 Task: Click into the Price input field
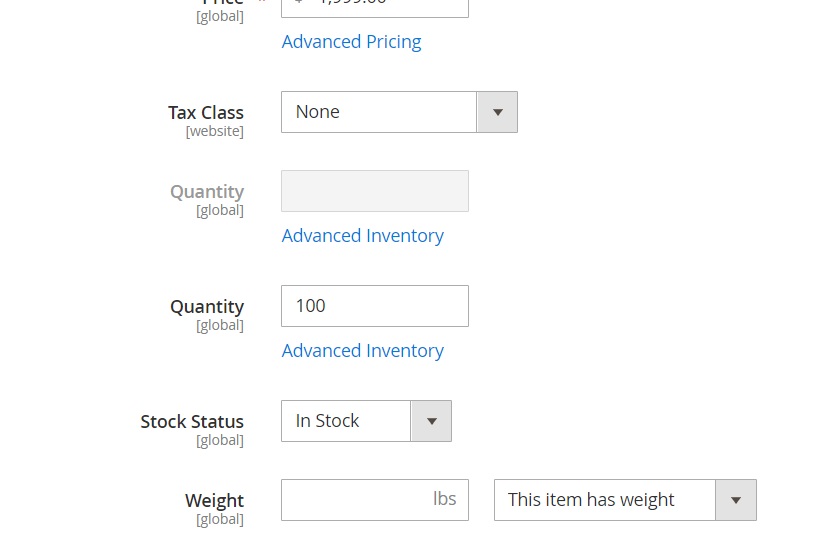374,5
